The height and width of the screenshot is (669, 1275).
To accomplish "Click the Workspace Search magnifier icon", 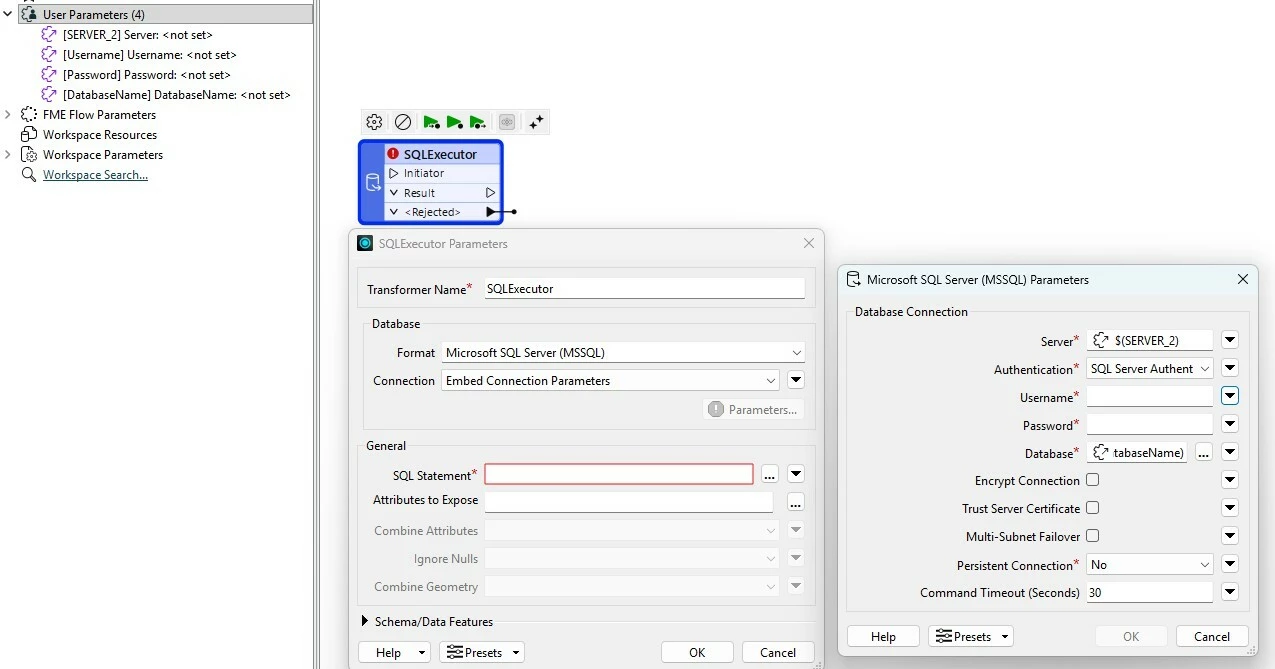I will [29, 174].
